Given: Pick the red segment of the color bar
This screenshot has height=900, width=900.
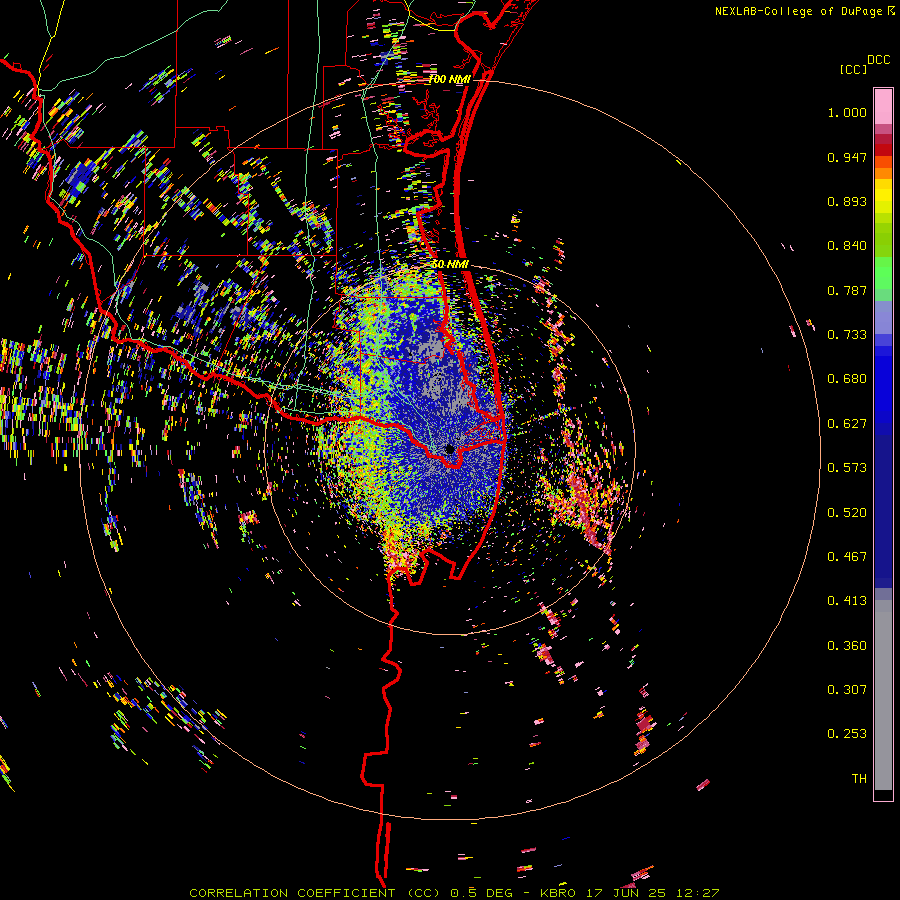Looking at the screenshot, I should coord(883,150).
